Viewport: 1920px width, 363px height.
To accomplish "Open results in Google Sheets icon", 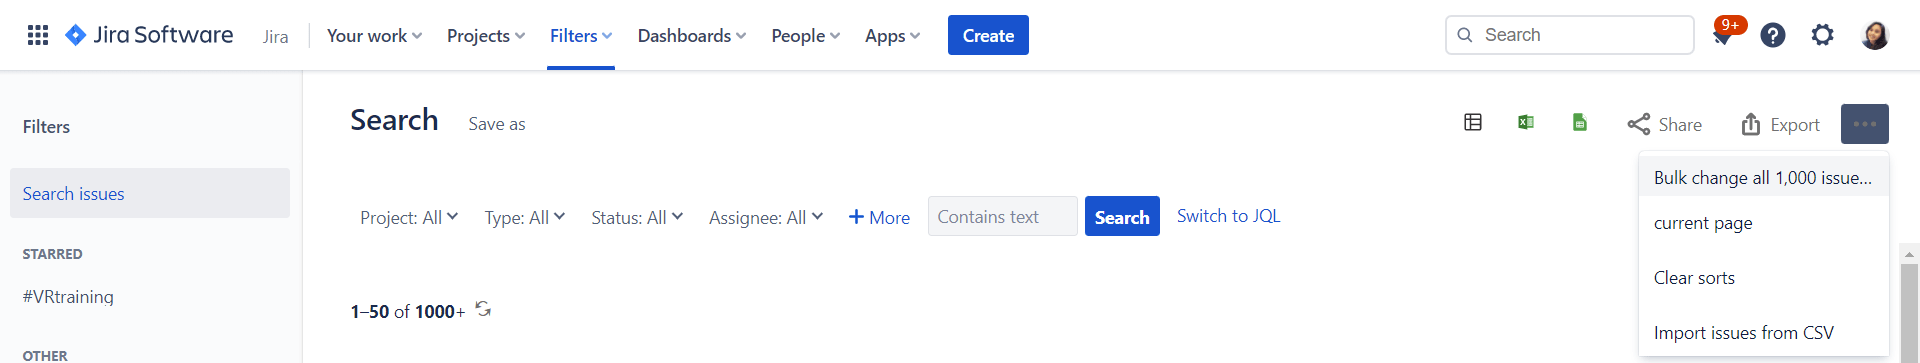I will click(1580, 122).
